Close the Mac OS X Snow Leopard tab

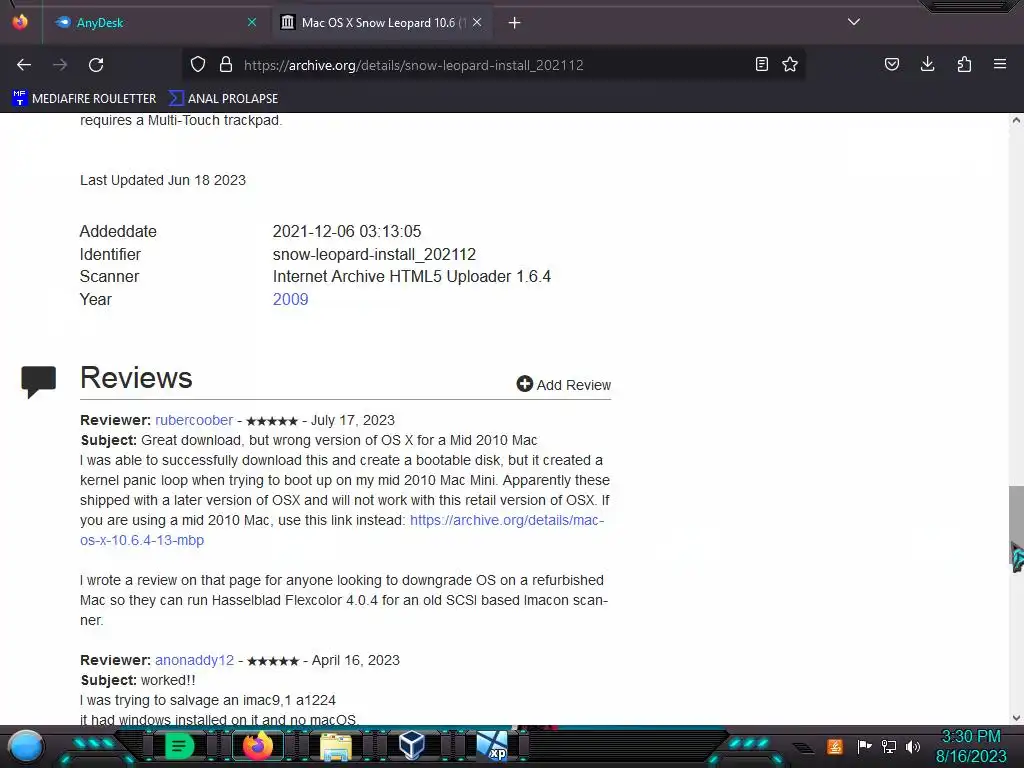pyautogui.click(x=477, y=22)
